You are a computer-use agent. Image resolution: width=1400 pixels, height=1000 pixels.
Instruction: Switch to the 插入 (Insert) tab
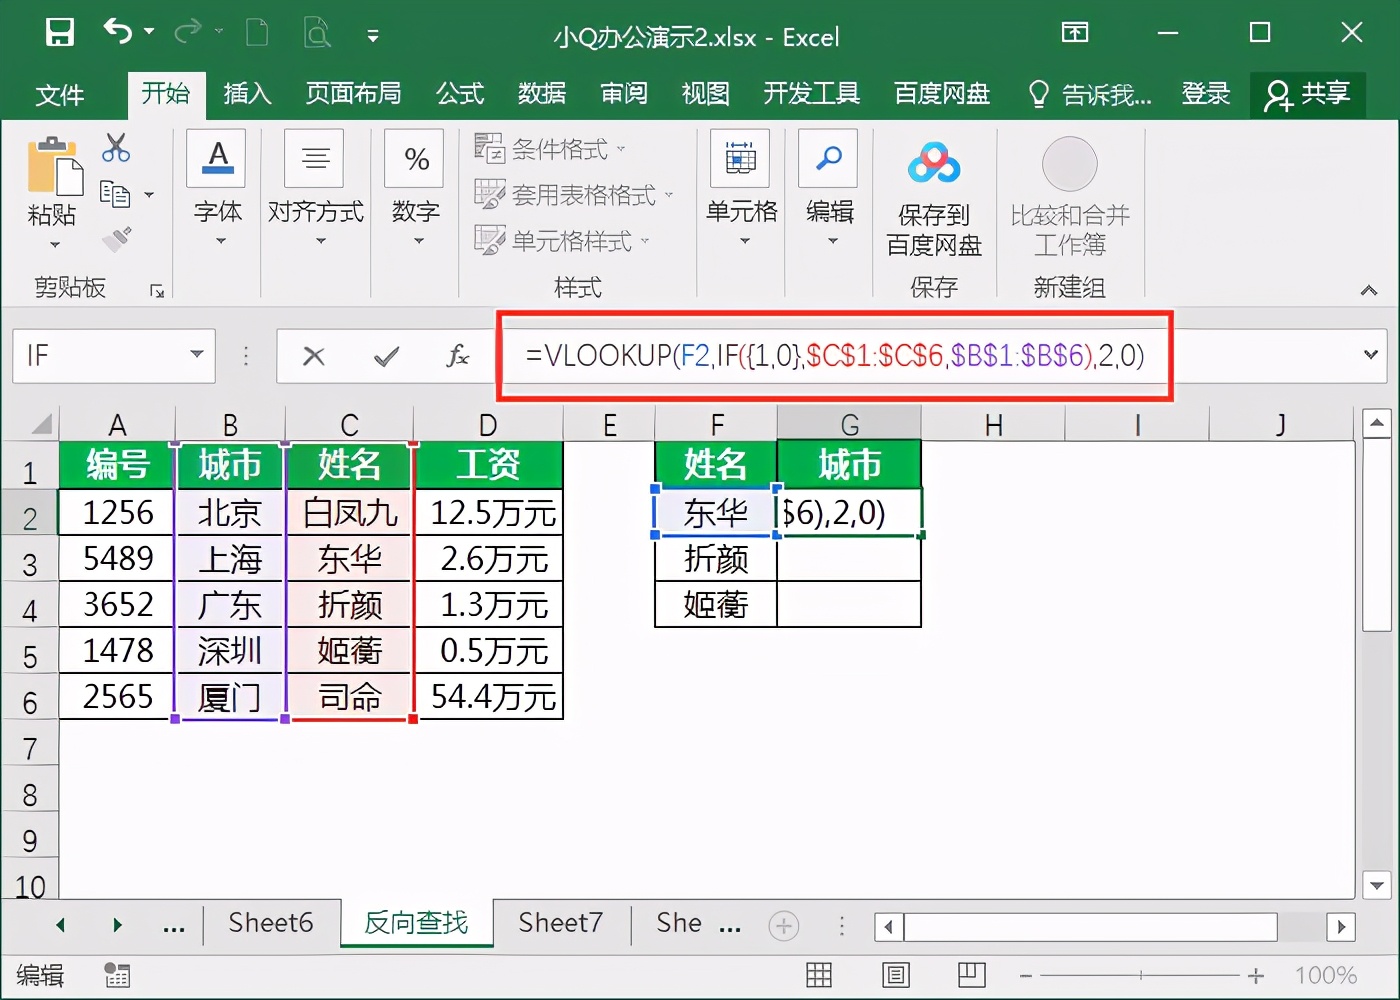coord(247,94)
